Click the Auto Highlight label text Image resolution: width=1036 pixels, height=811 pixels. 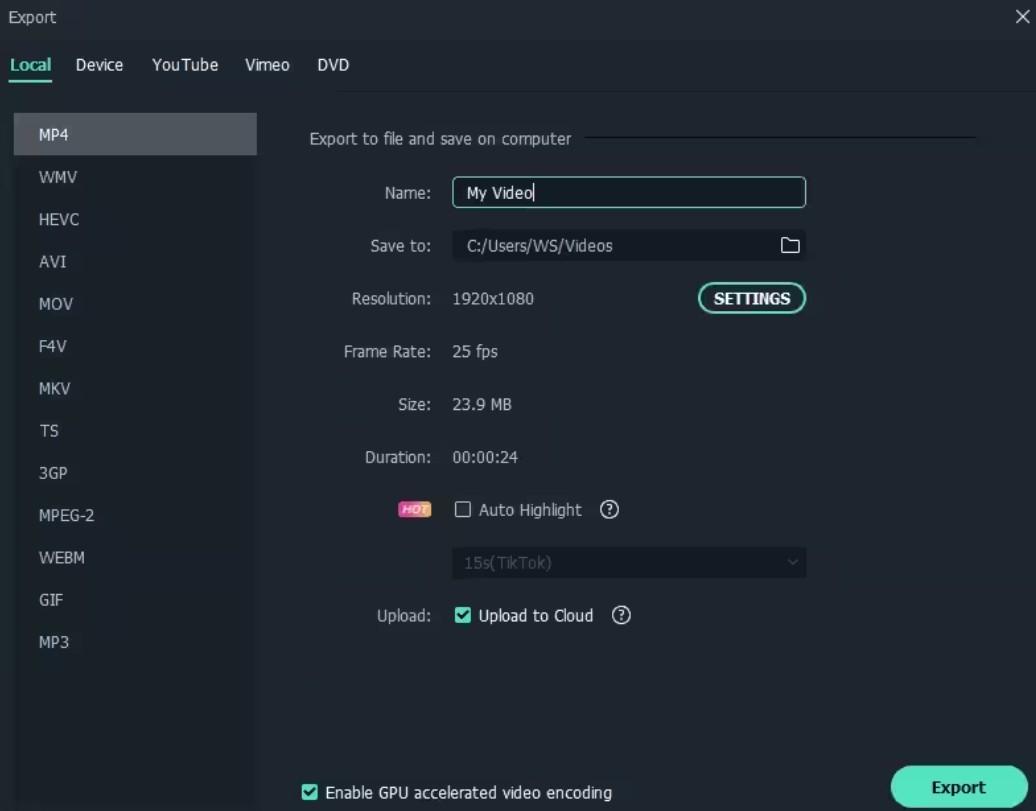[530, 510]
